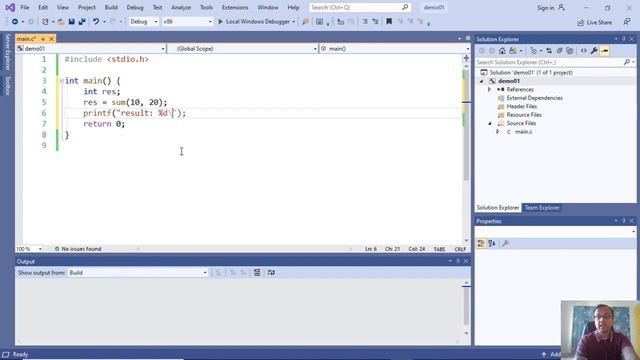Viewport: 640px width, 360px height.
Task: Collapse the Source Files folder
Action: click(490, 123)
